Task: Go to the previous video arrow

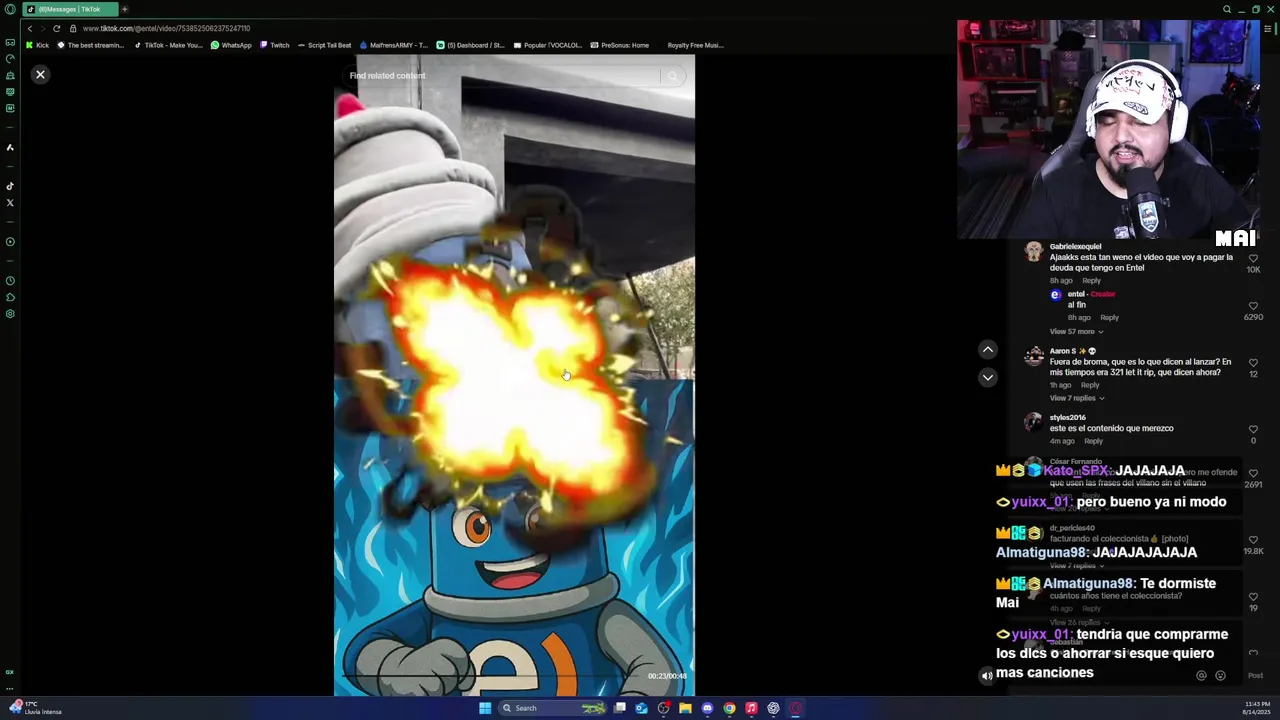Action: click(987, 349)
